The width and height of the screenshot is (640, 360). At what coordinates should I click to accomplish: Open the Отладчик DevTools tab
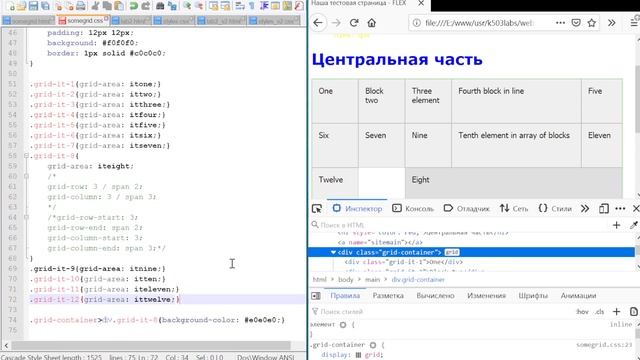tap(467, 209)
